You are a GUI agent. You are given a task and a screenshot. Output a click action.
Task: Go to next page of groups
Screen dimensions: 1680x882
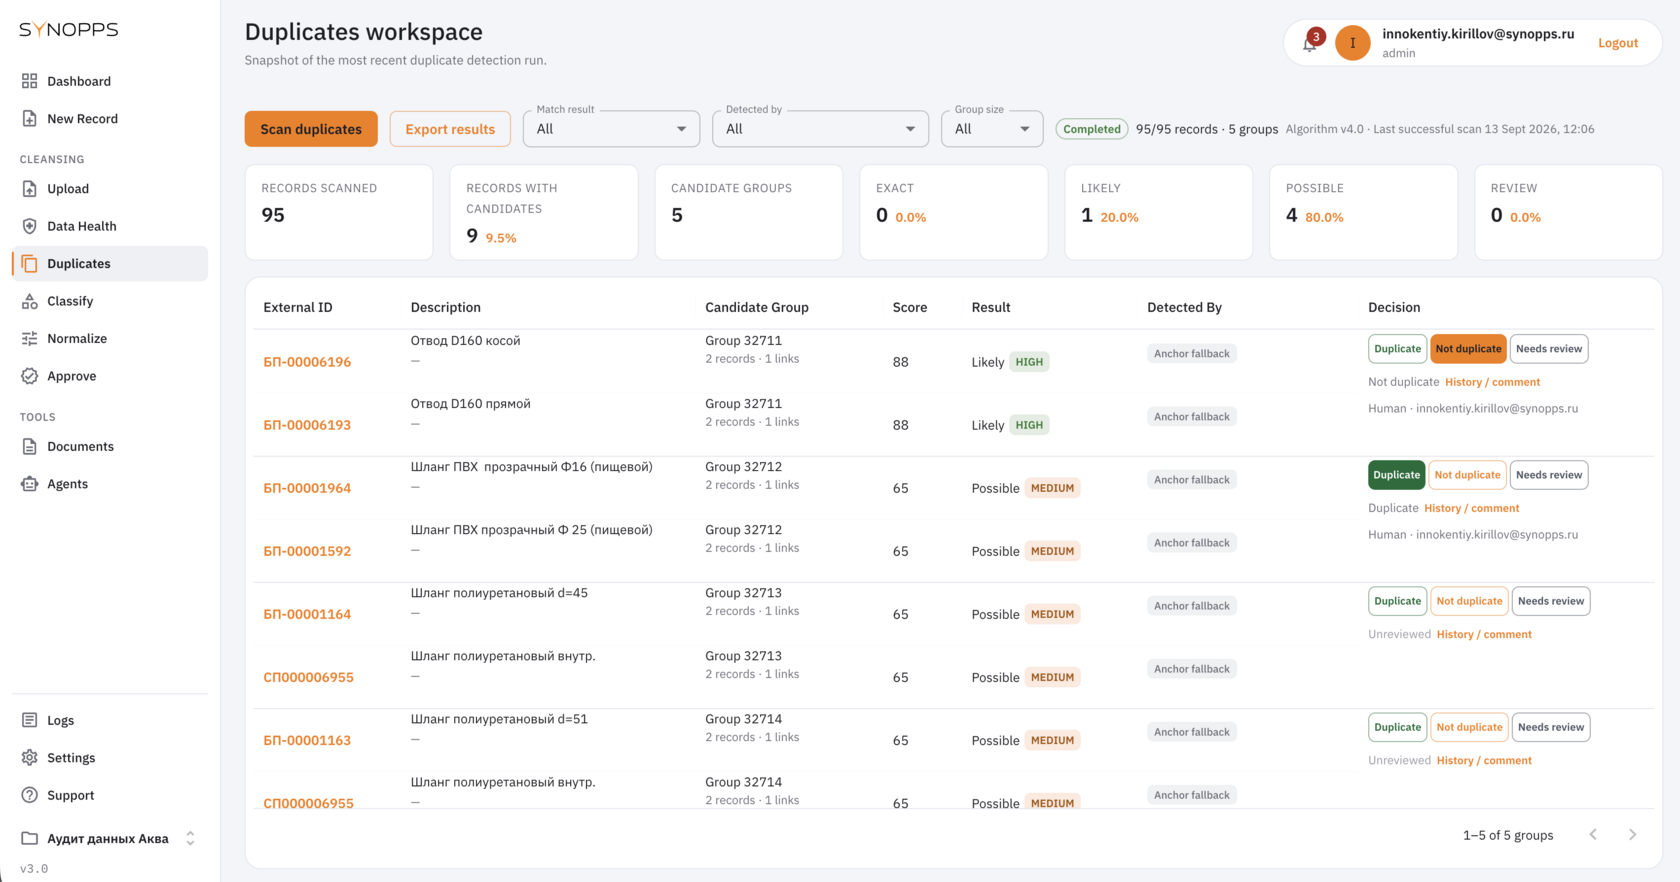(1632, 835)
